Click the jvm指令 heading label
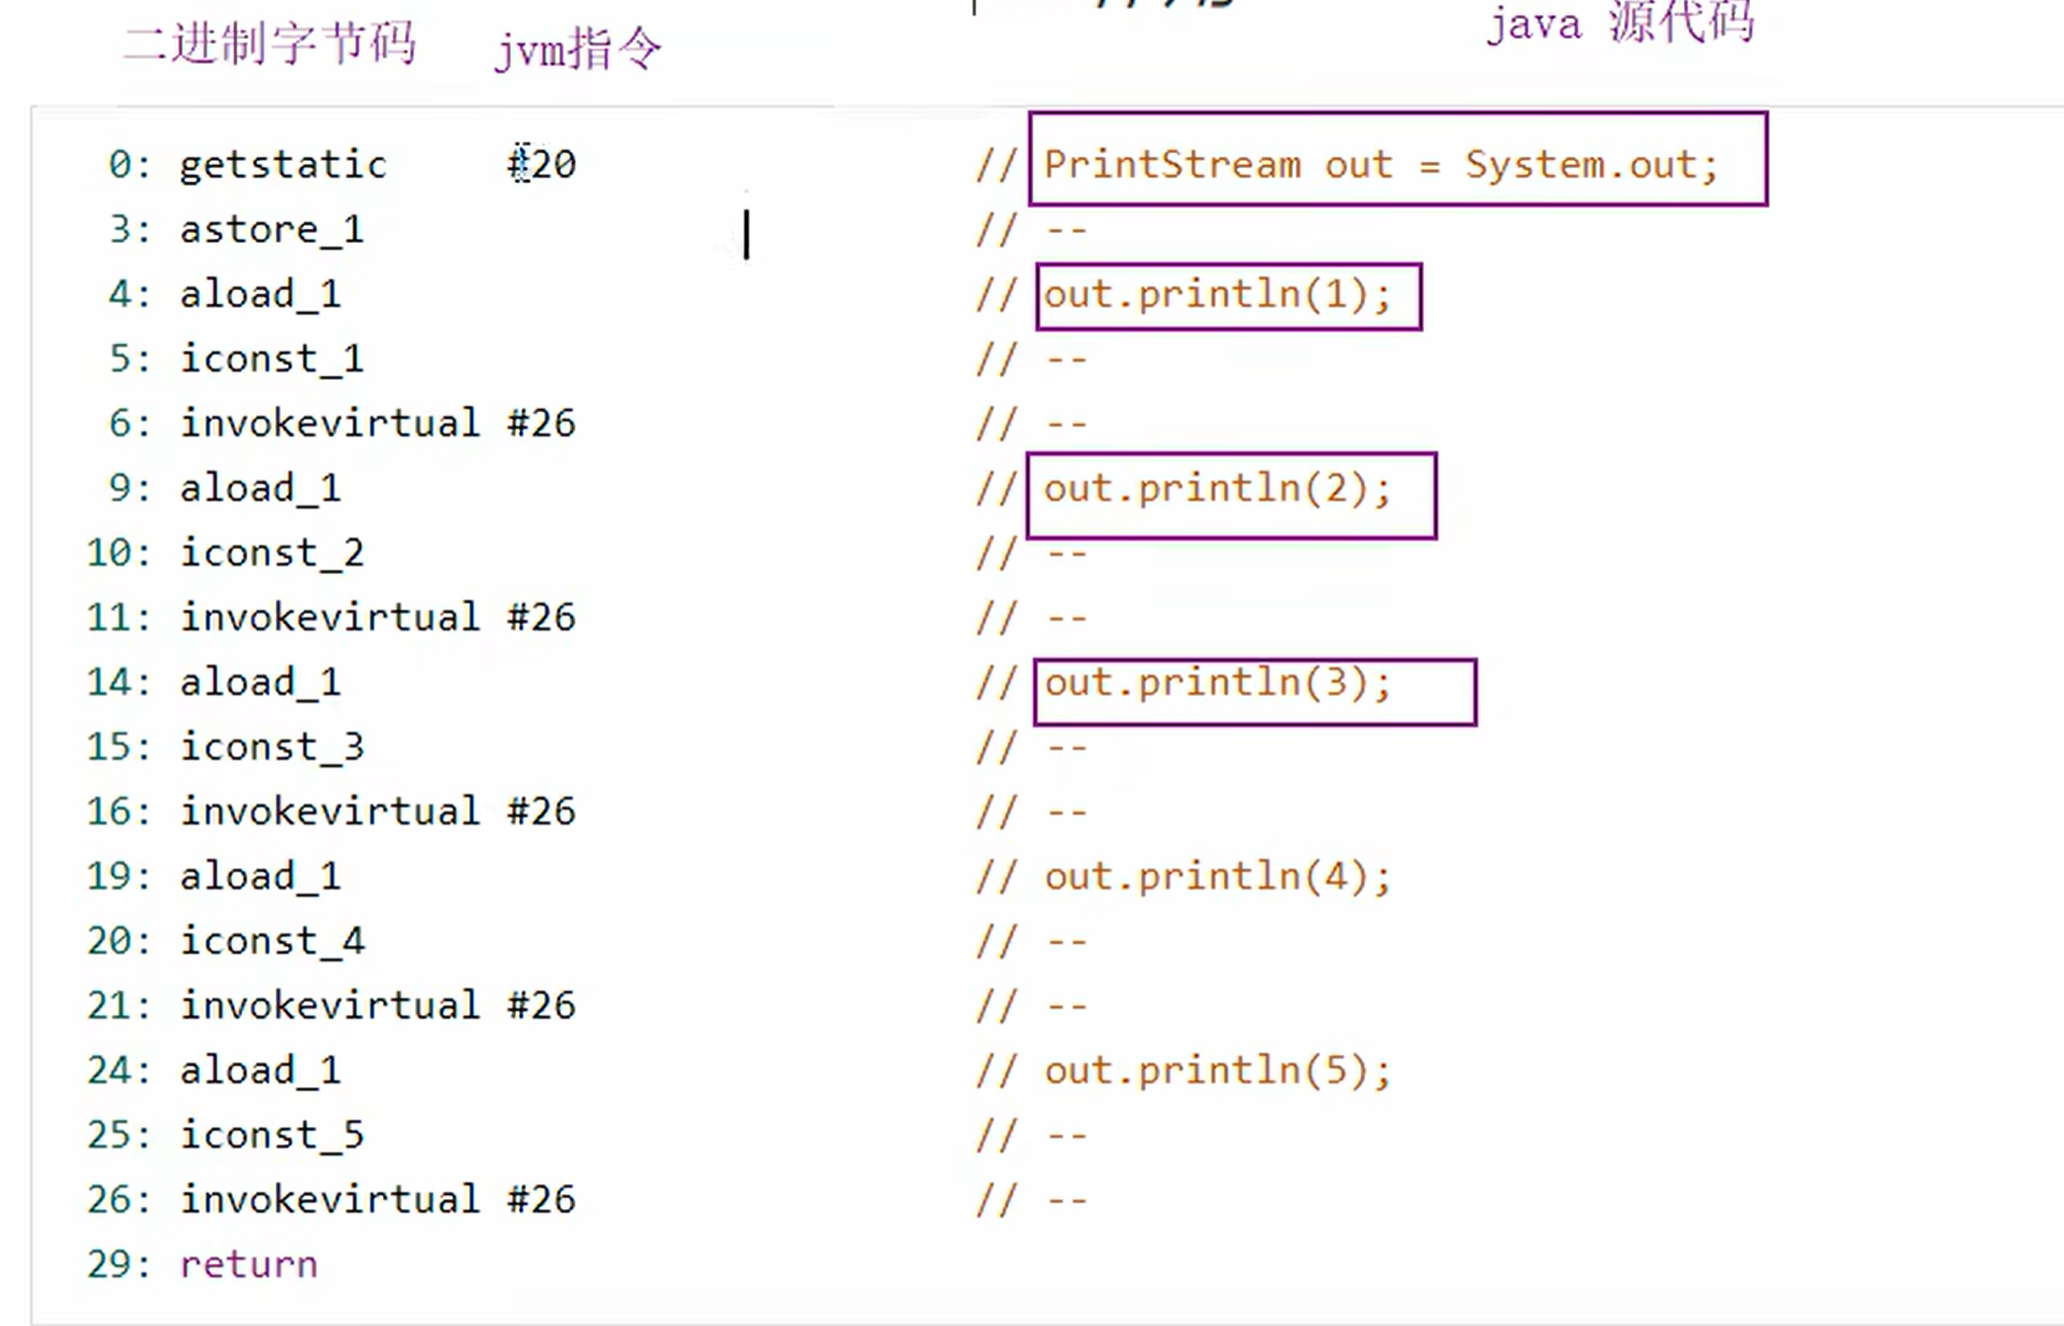Viewport: 2064px width, 1326px height. [578, 49]
